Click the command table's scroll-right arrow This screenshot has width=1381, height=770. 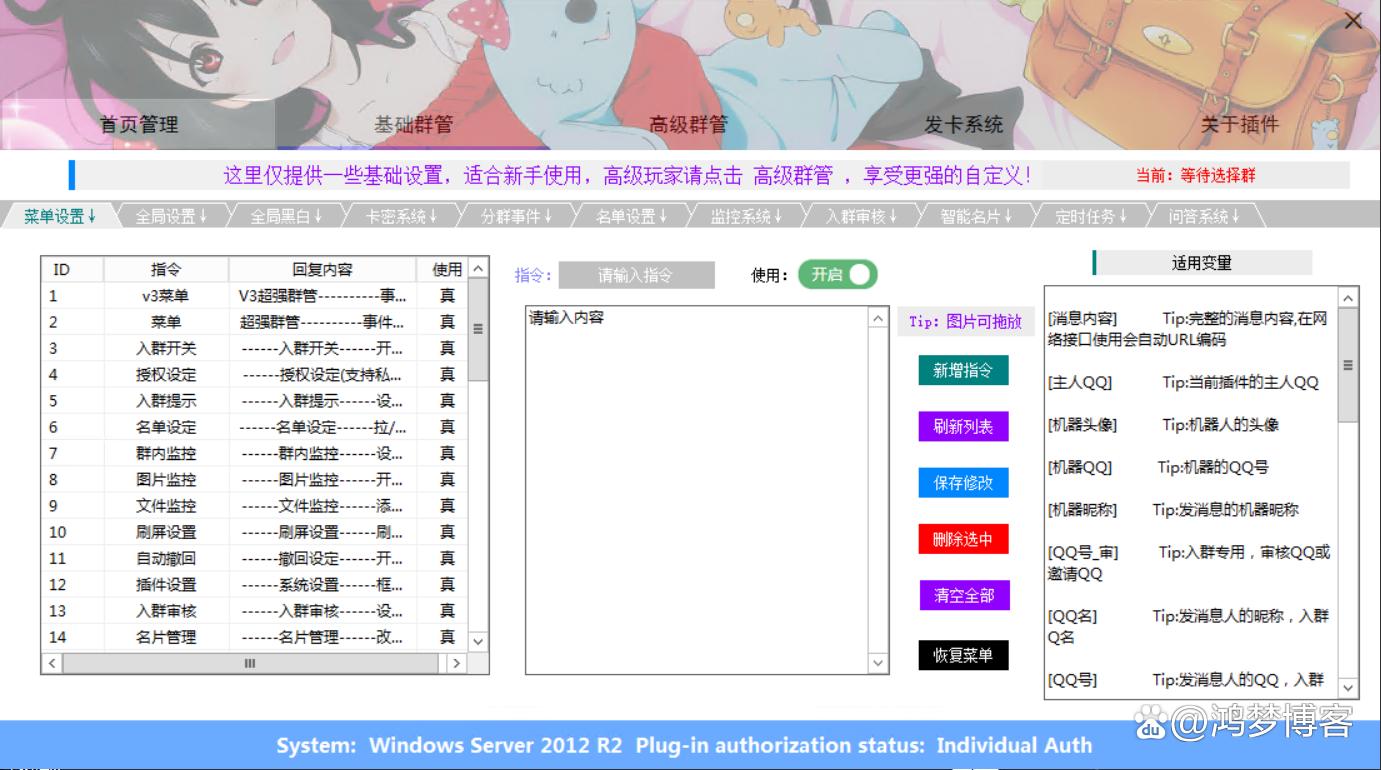click(456, 662)
